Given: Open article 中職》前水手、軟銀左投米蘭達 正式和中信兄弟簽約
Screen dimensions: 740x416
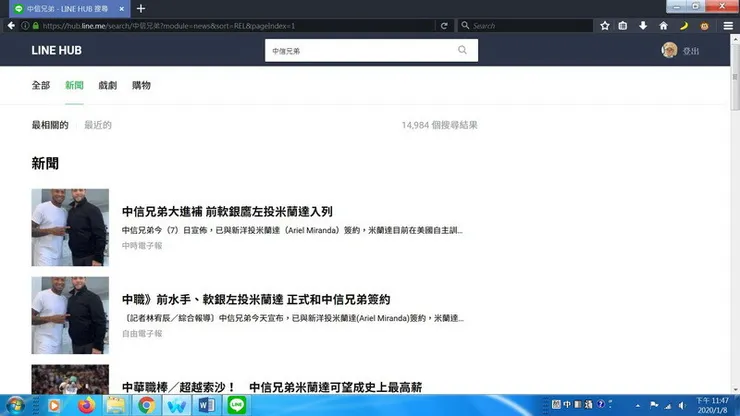Looking at the screenshot, I should 256,299.
